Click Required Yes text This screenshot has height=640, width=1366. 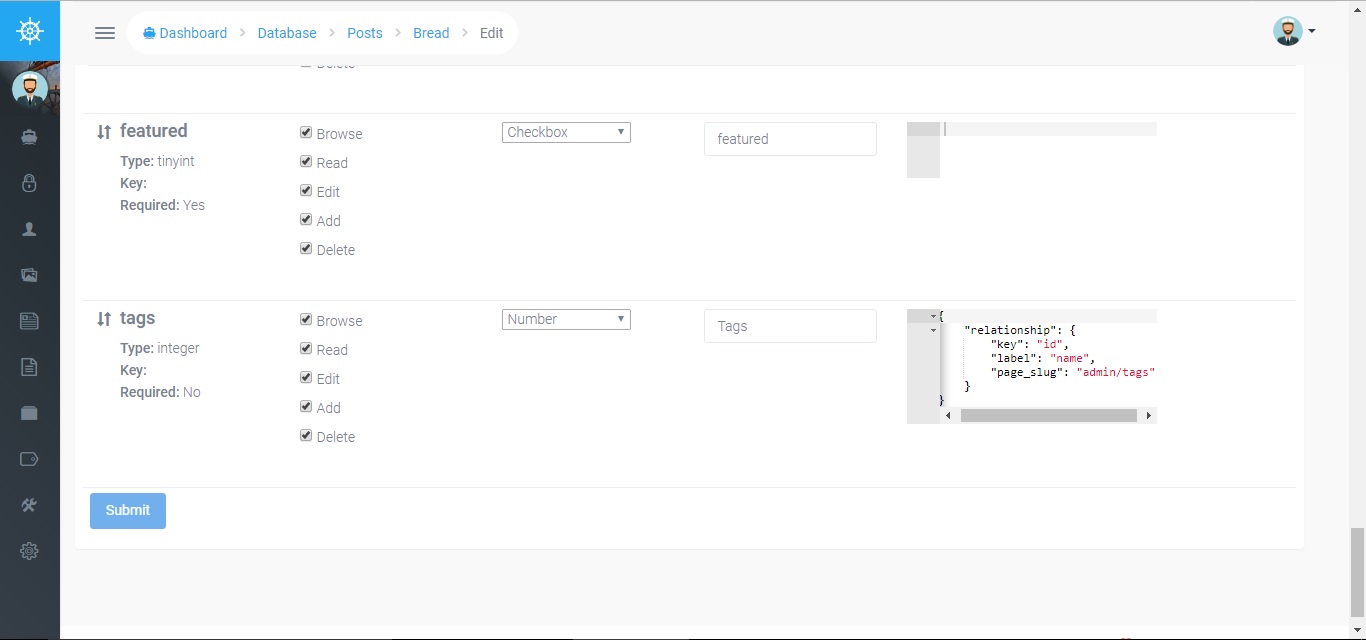pos(162,205)
